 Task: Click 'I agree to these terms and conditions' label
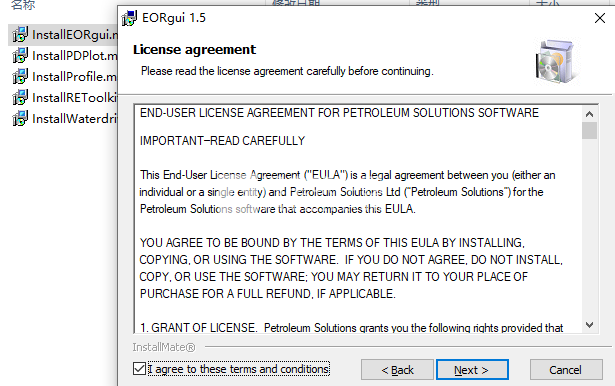238,369
